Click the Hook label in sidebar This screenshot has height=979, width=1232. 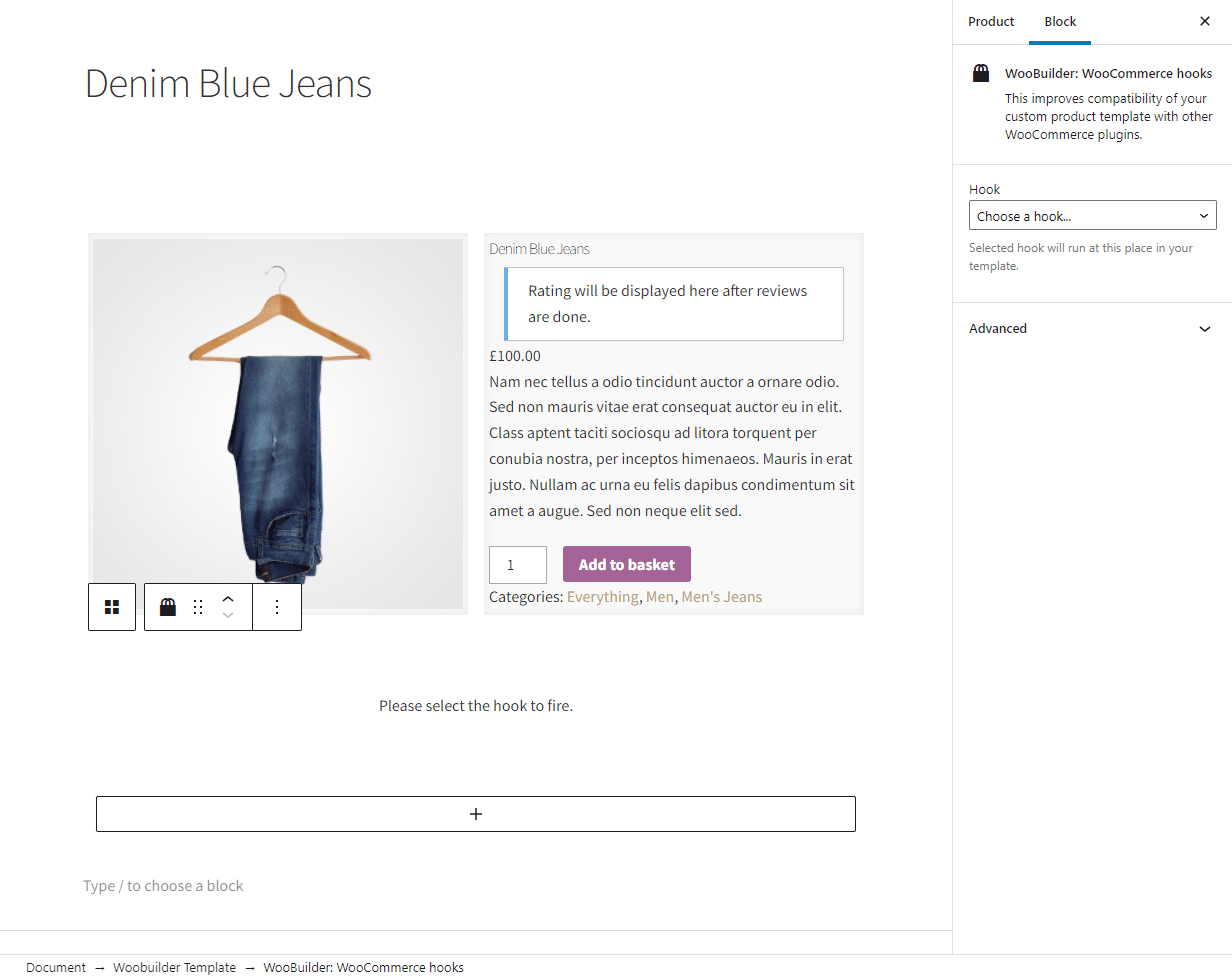[x=984, y=189]
